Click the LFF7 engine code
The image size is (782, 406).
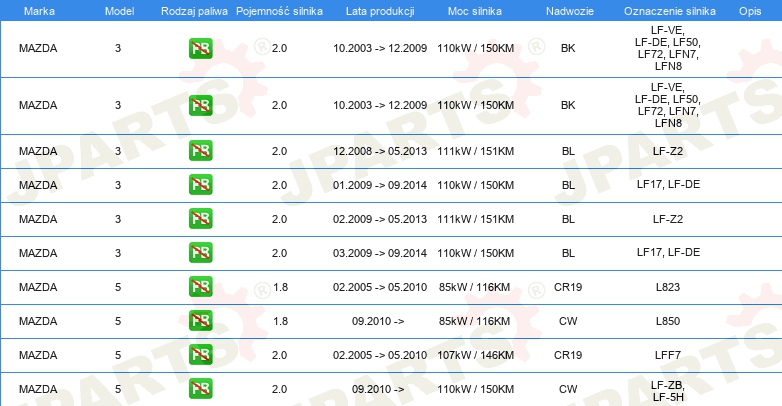668,355
